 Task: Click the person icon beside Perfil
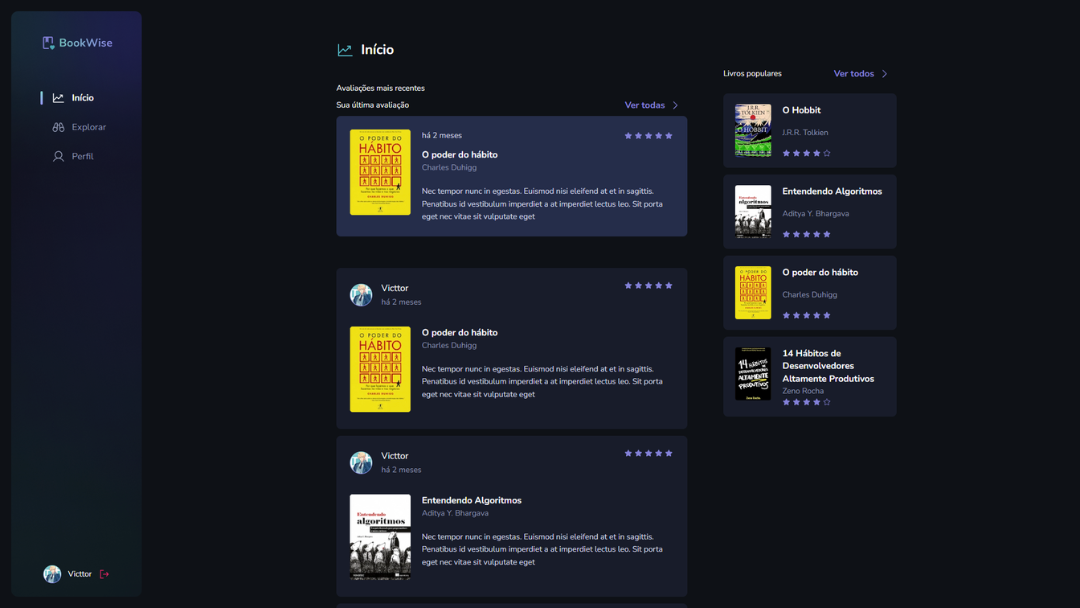tap(59, 156)
